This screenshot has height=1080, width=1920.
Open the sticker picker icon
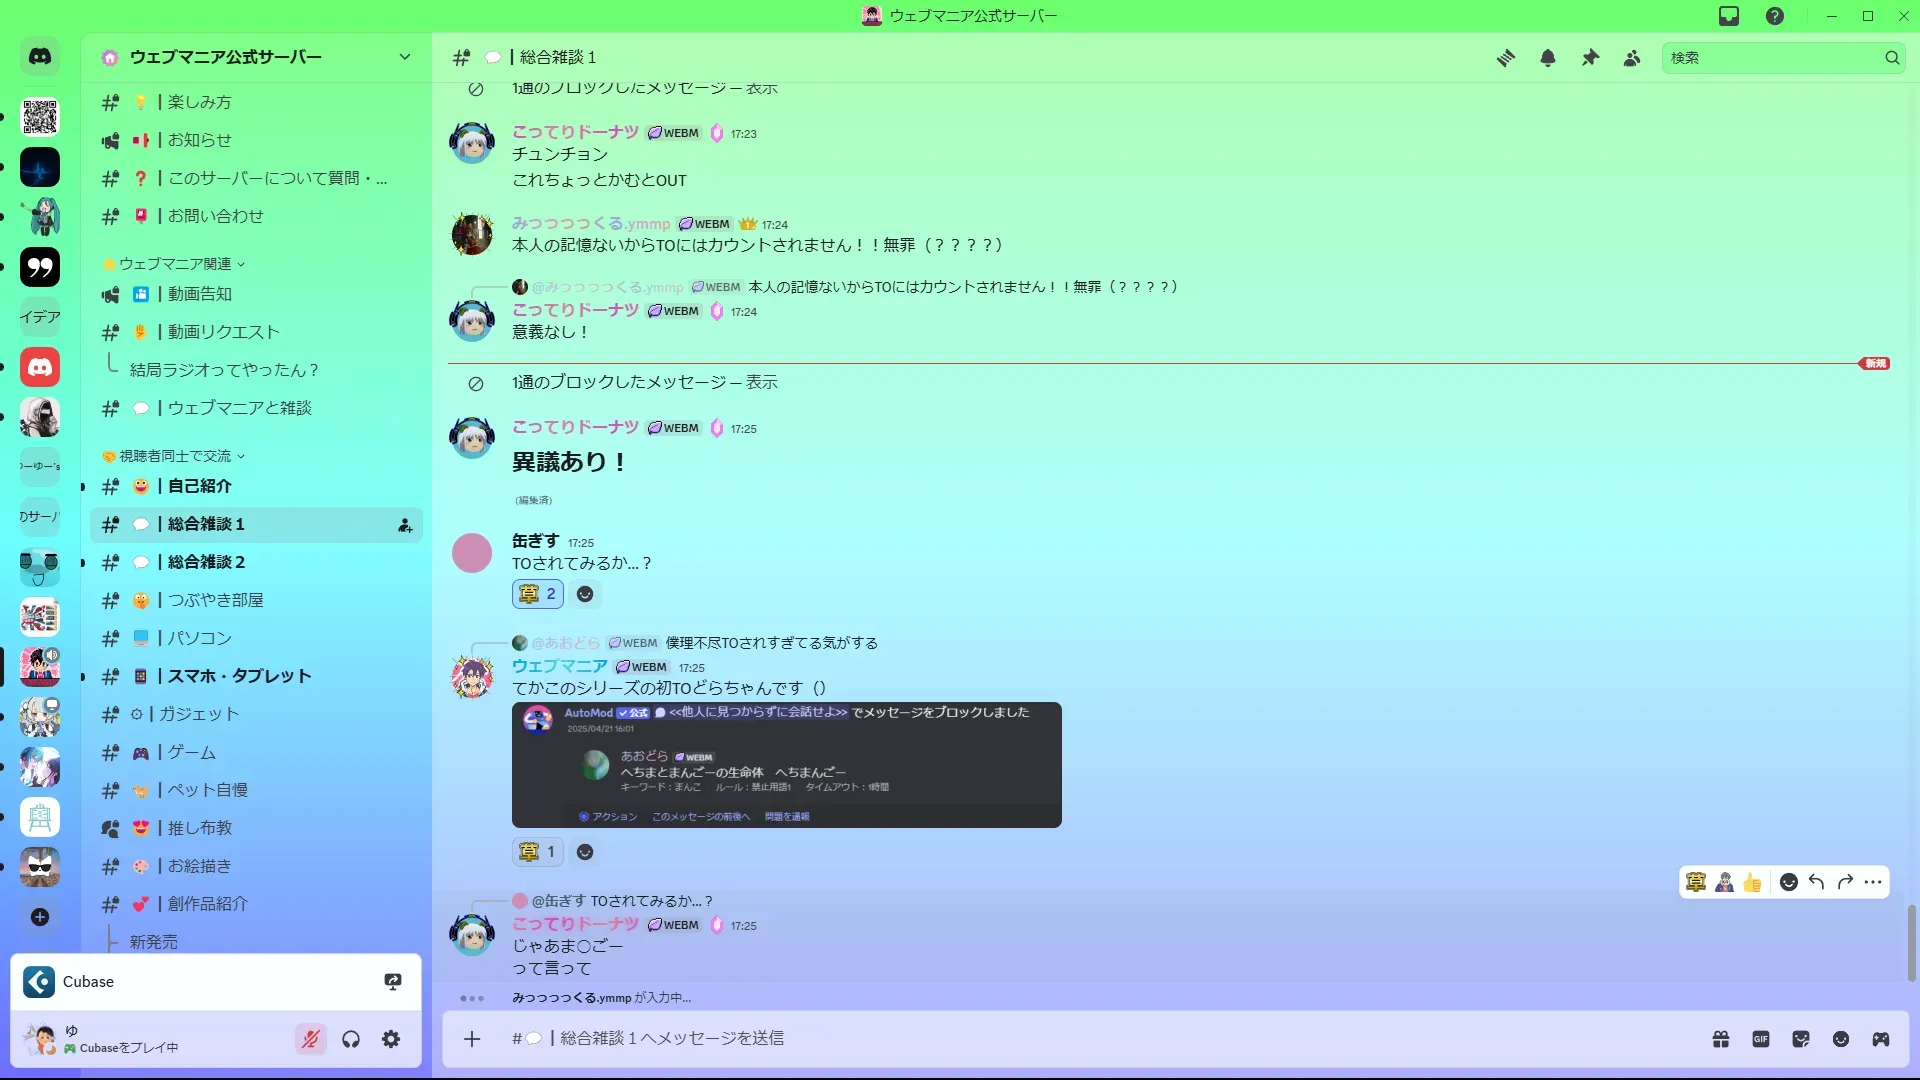(x=1801, y=1039)
